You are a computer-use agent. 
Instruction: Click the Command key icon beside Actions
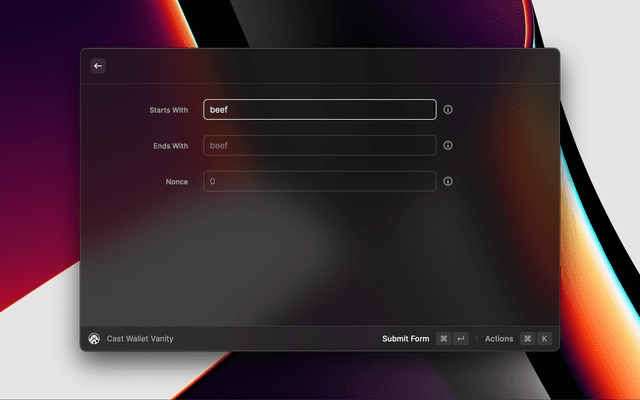(x=527, y=339)
